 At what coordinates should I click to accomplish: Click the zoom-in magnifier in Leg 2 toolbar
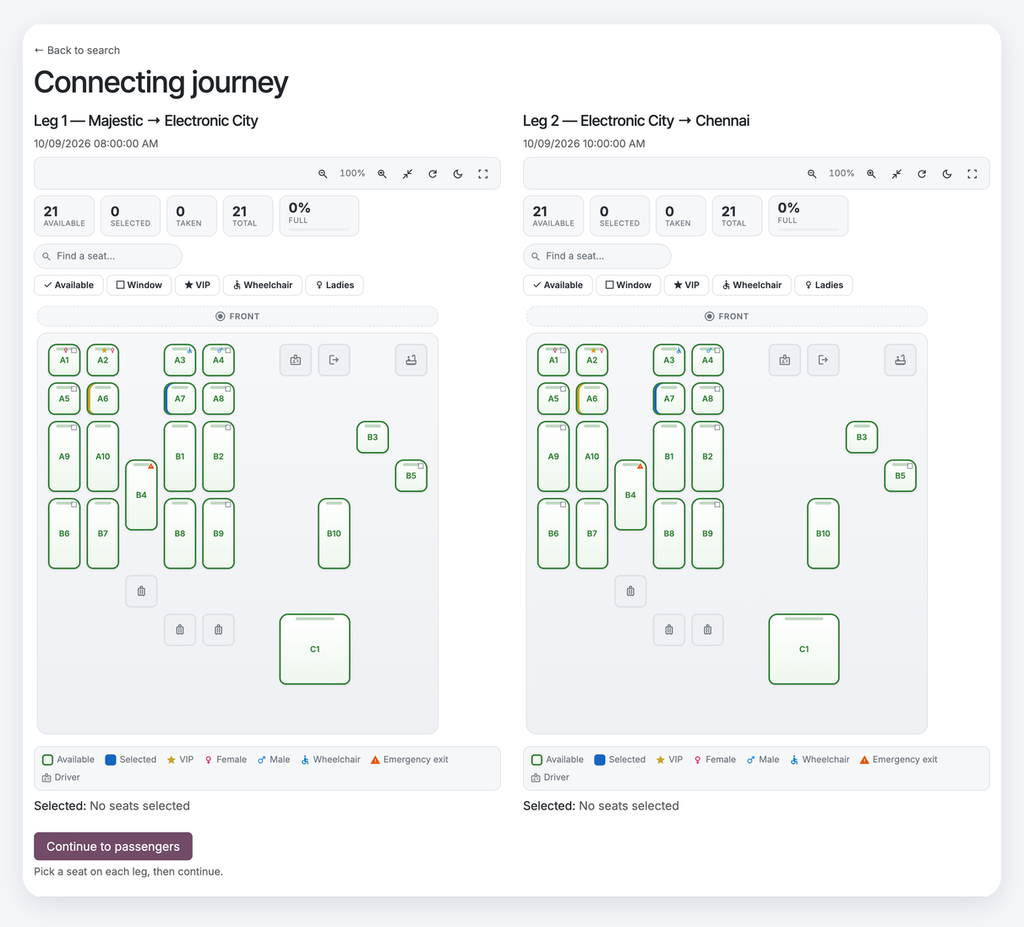click(x=871, y=174)
